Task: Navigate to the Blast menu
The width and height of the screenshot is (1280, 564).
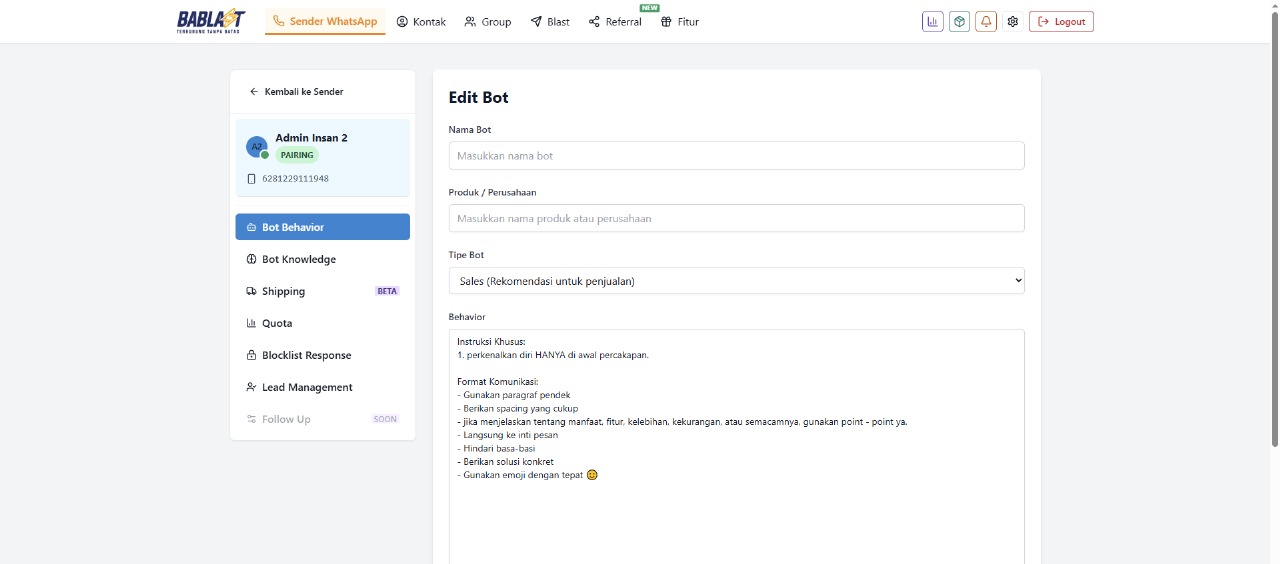Action: [550, 21]
